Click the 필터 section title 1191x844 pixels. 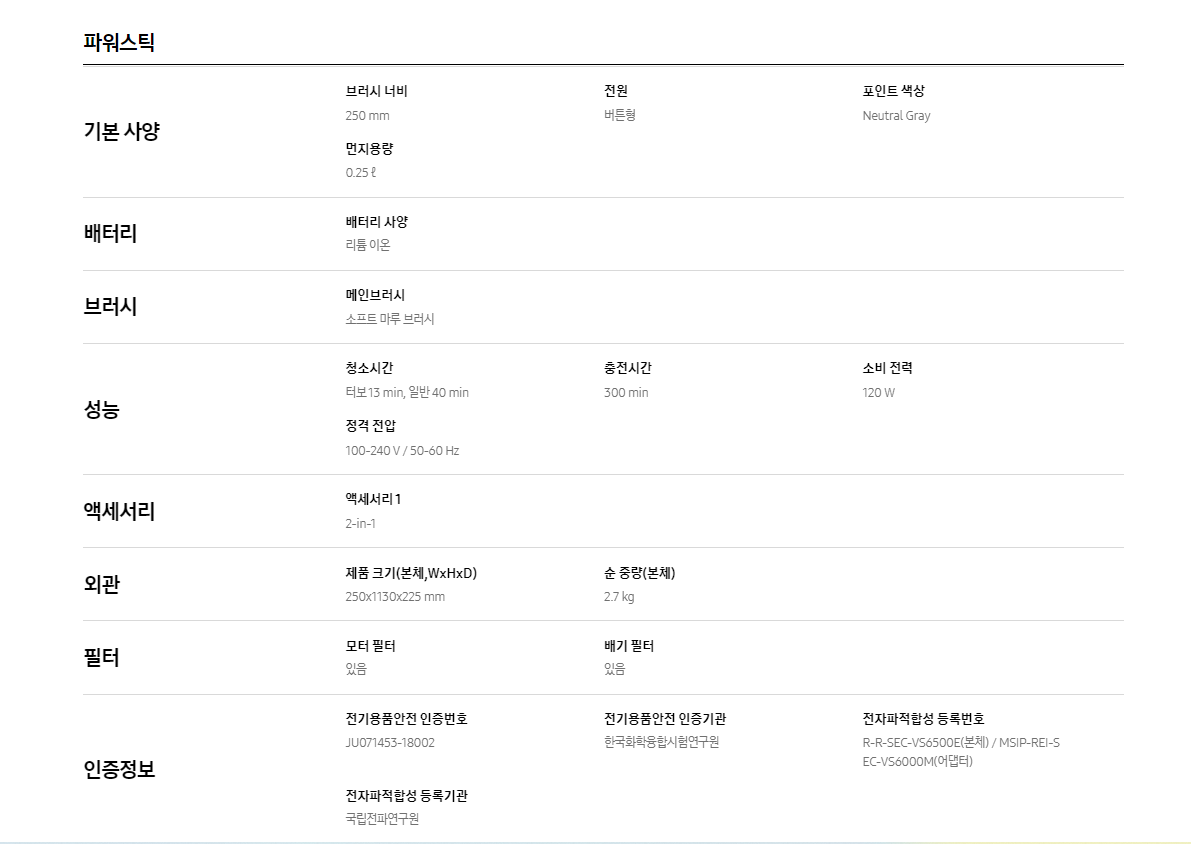pyautogui.click(x=102, y=657)
